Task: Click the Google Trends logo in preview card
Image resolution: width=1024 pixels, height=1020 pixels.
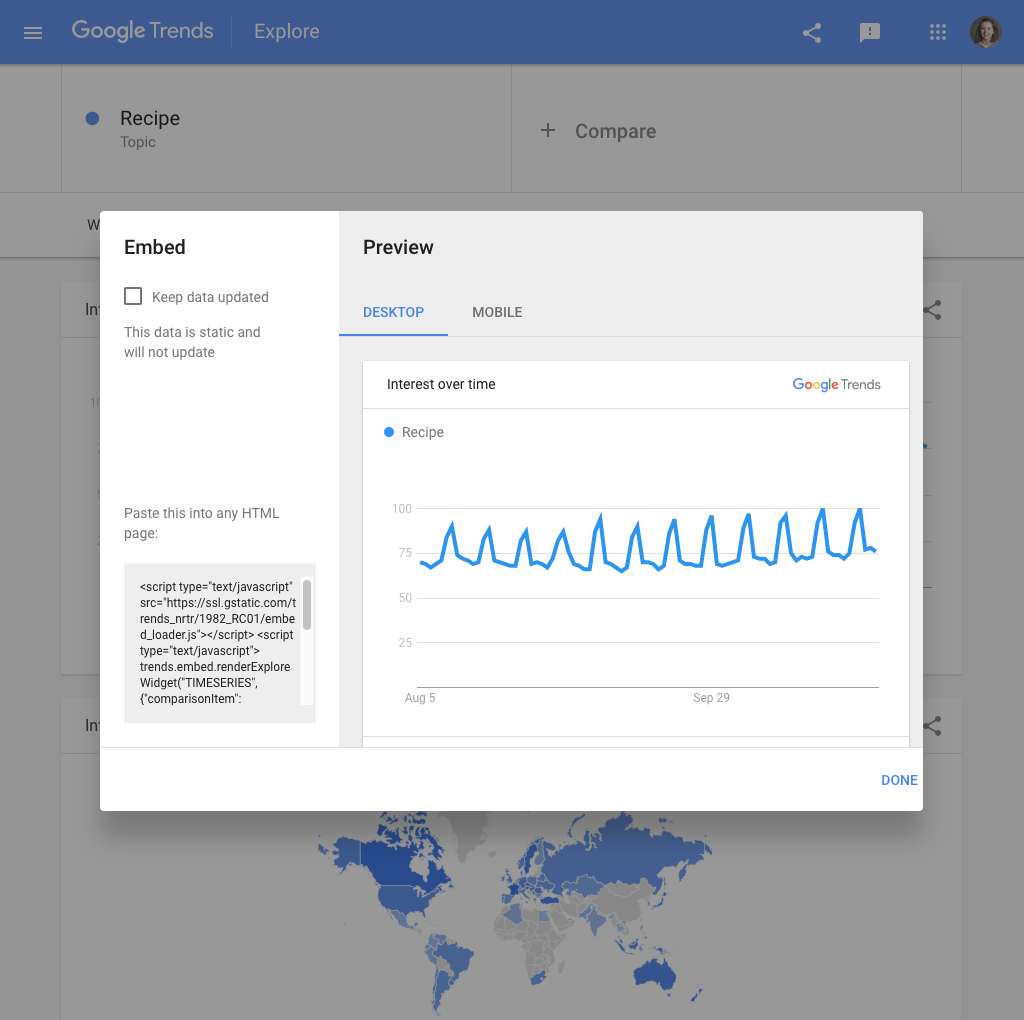Action: click(x=836, y=384)
